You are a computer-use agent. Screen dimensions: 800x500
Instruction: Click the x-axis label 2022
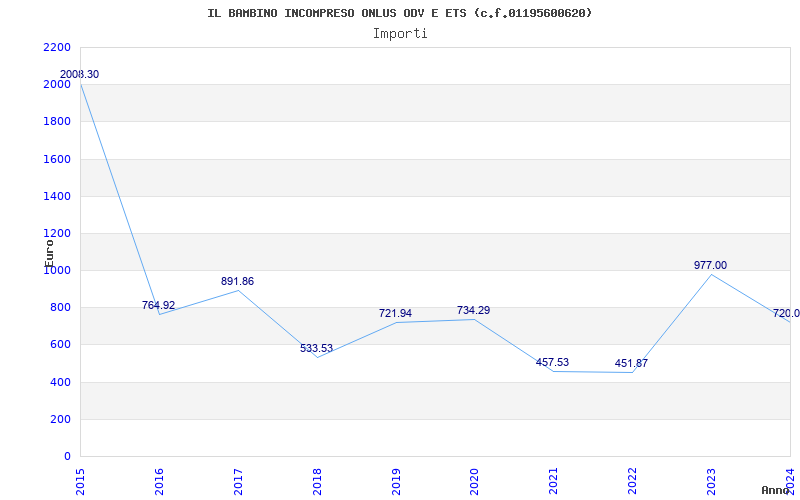tap(632, 481)
